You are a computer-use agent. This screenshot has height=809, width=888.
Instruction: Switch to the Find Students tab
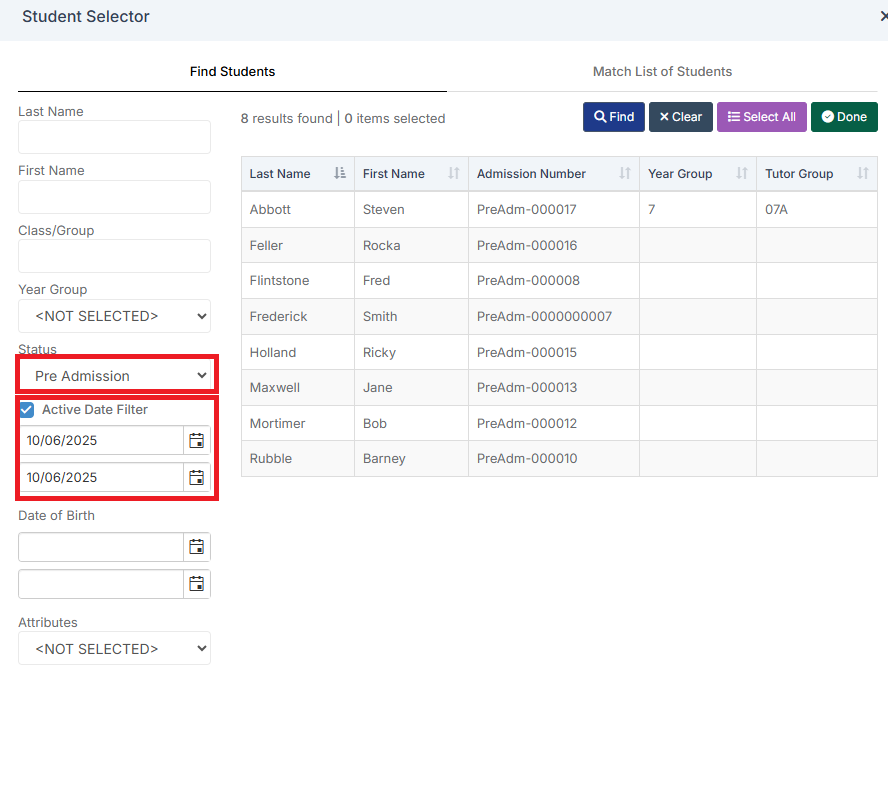coord(232,71)
